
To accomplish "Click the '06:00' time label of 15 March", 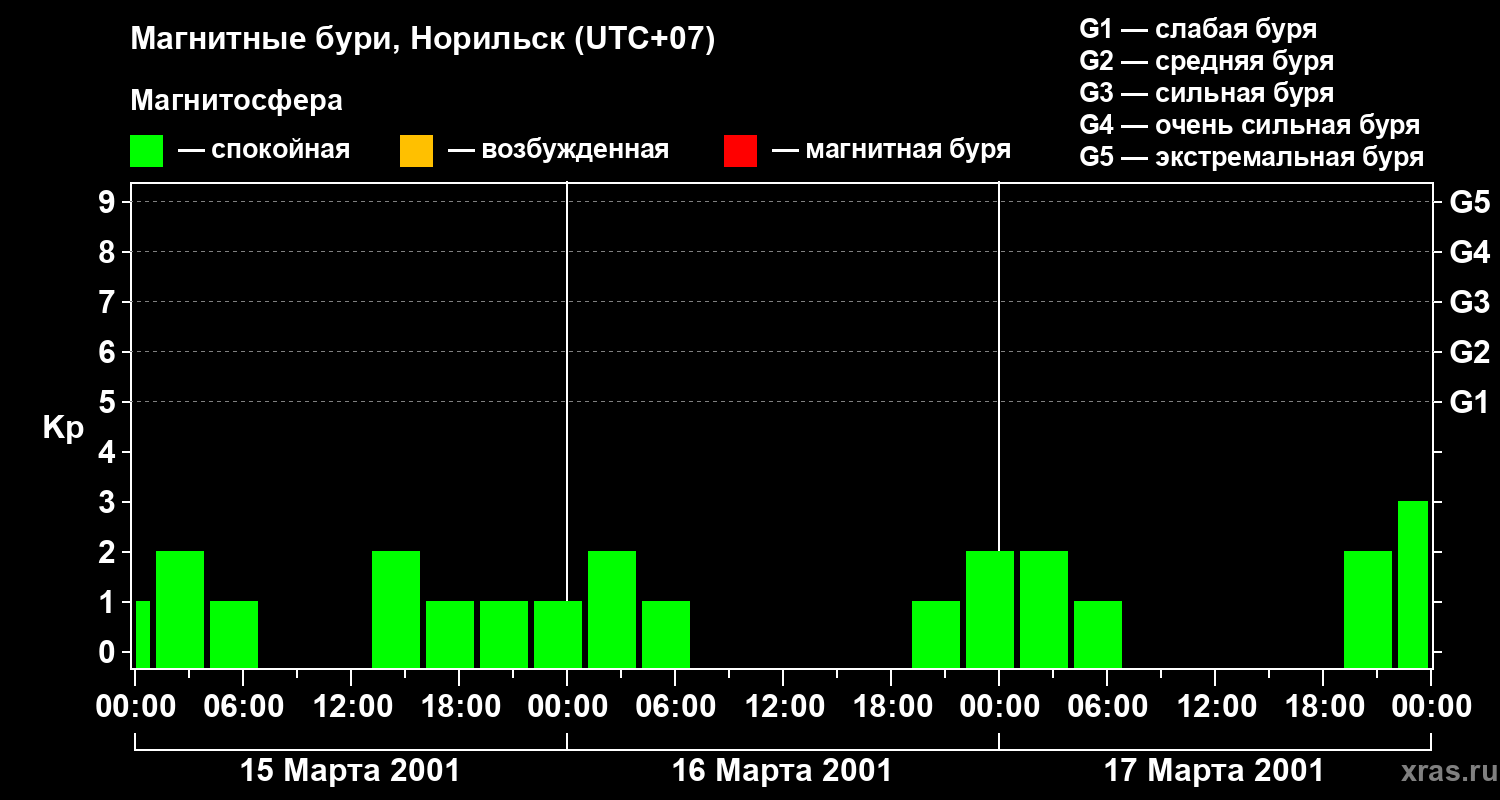I will [243, 707].
